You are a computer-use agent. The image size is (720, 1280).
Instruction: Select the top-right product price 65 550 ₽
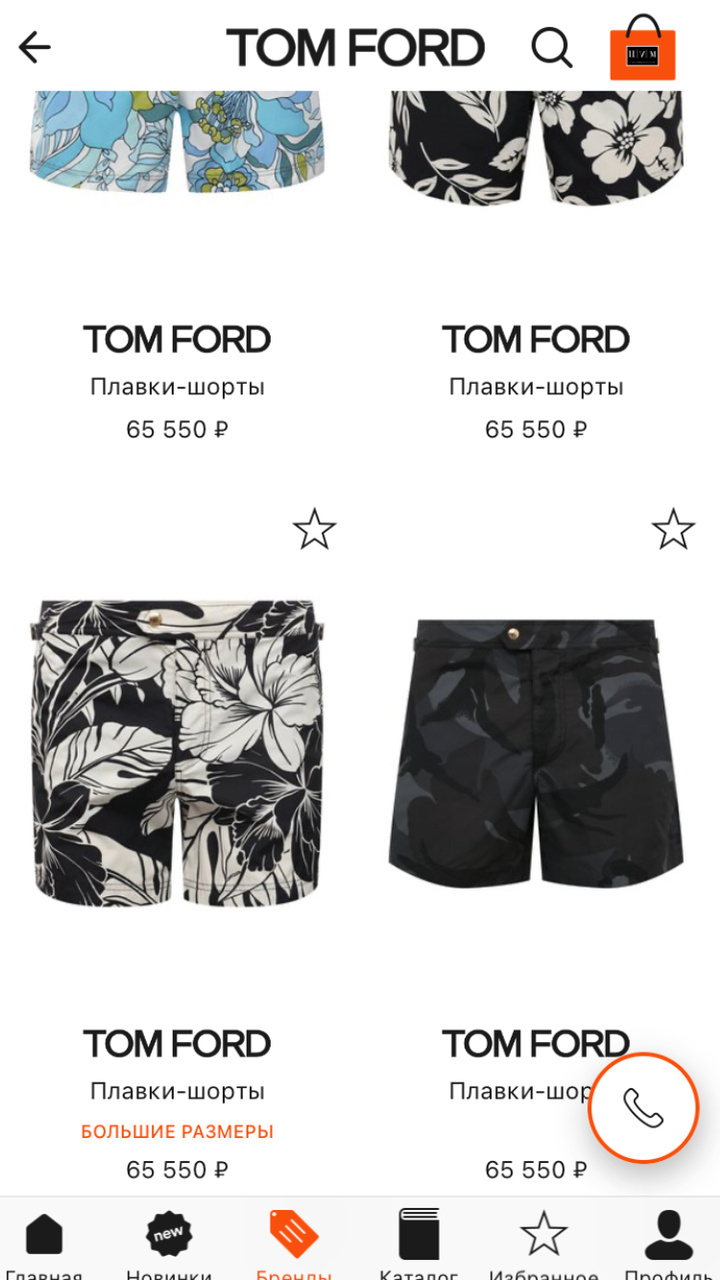(536, 430)
